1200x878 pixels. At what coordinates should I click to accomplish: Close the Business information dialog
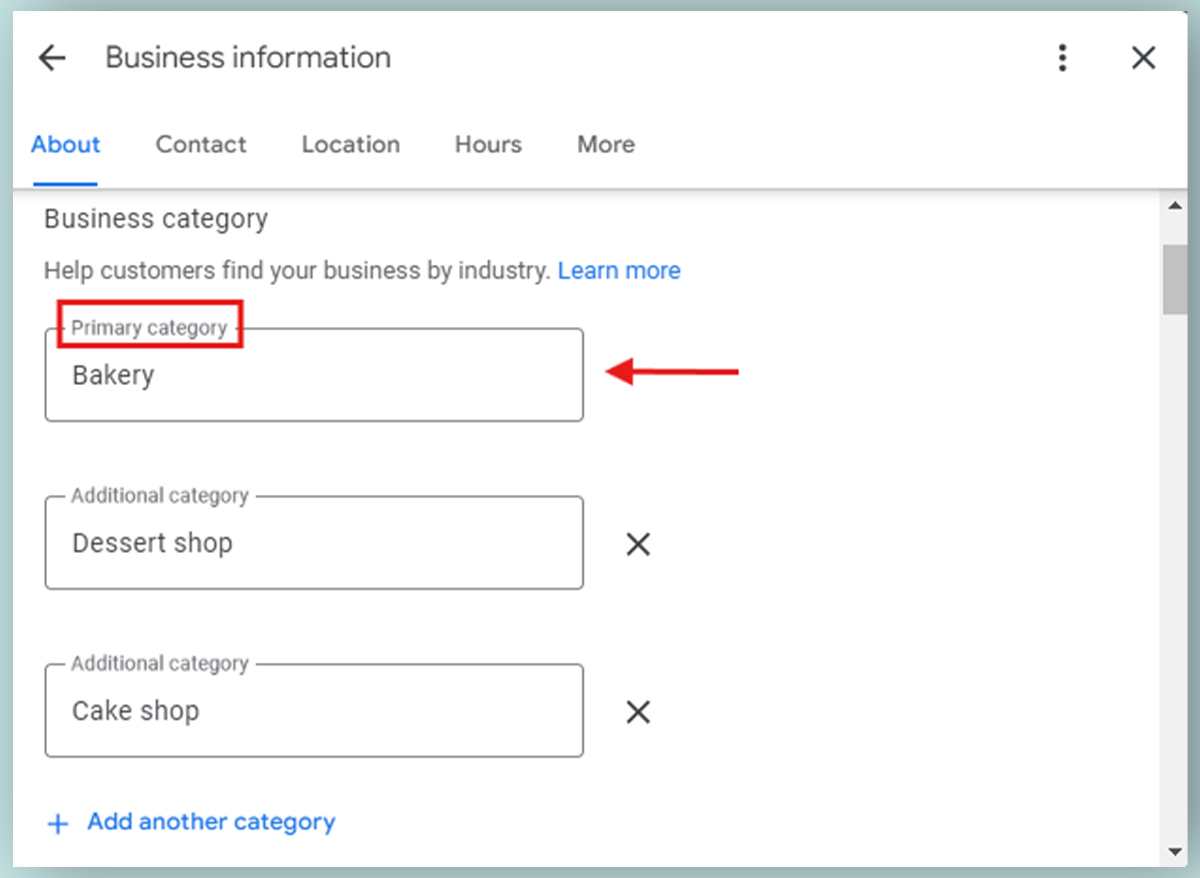(1142, 57)
